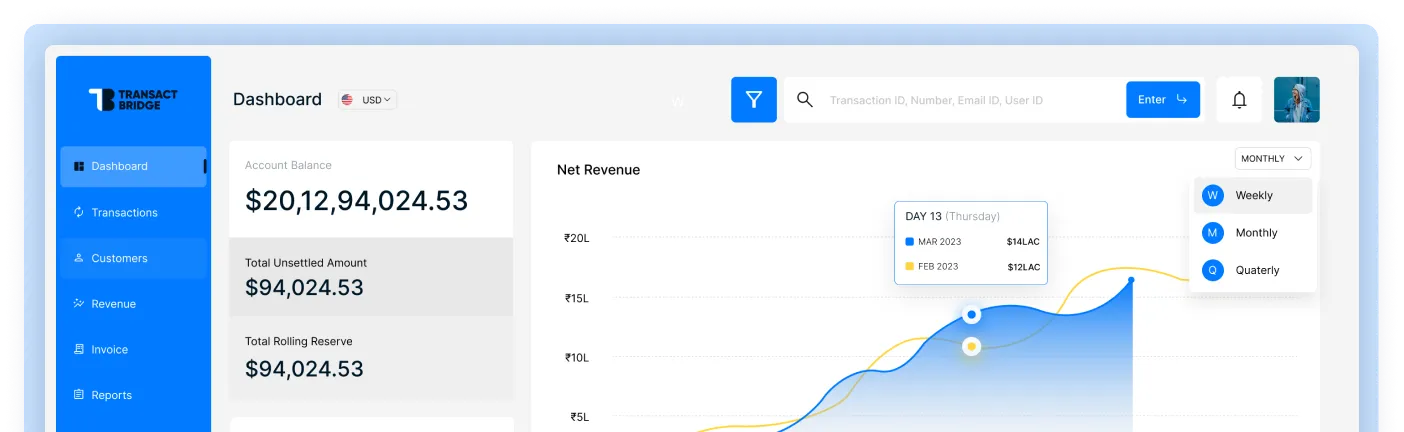Click the Transact Bridge logo
1404x432 pixels.
click(x=133, y=99)
